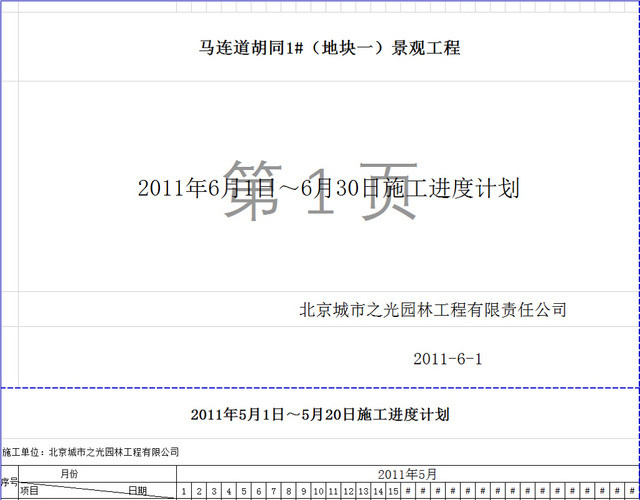Screen dimensions: 640x500
Task: Select the day 14 column cell
Action: click(378, 491)
